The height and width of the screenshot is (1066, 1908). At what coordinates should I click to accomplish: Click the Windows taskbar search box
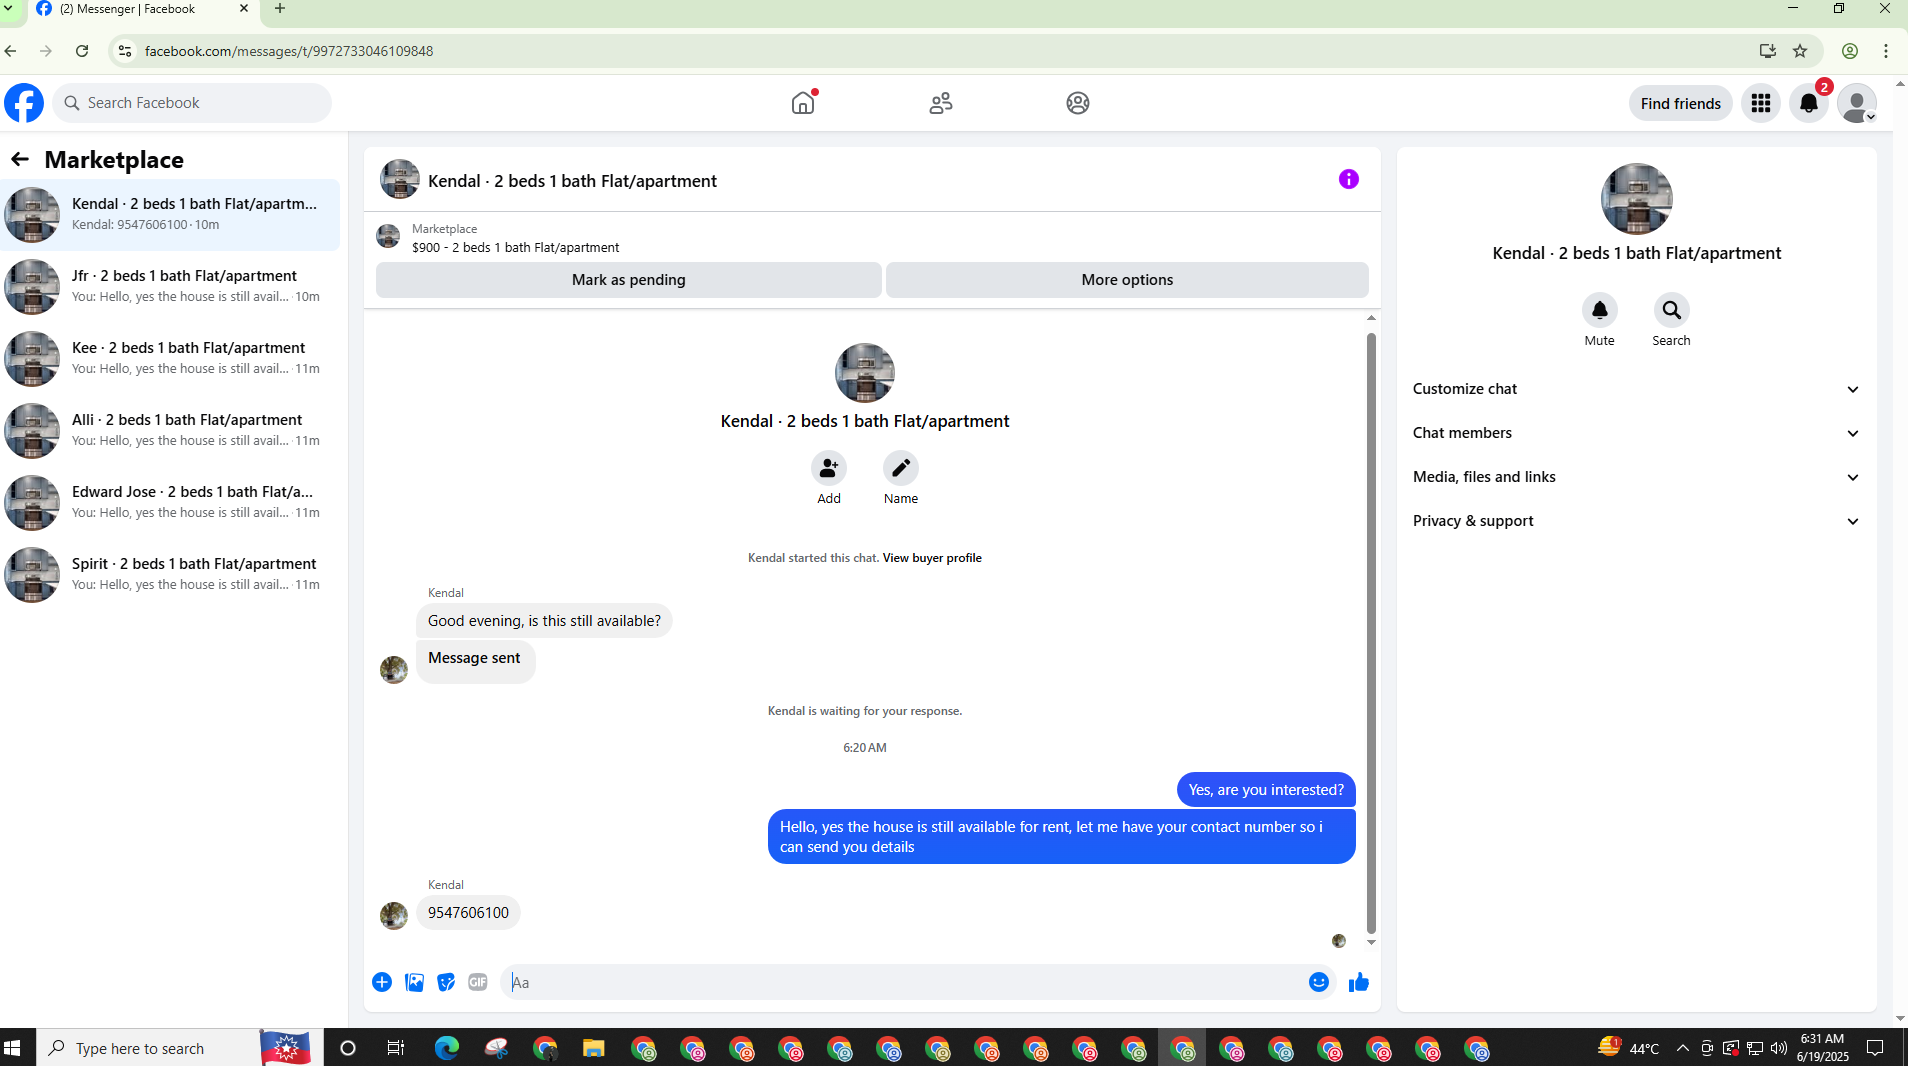[181, 1048]
